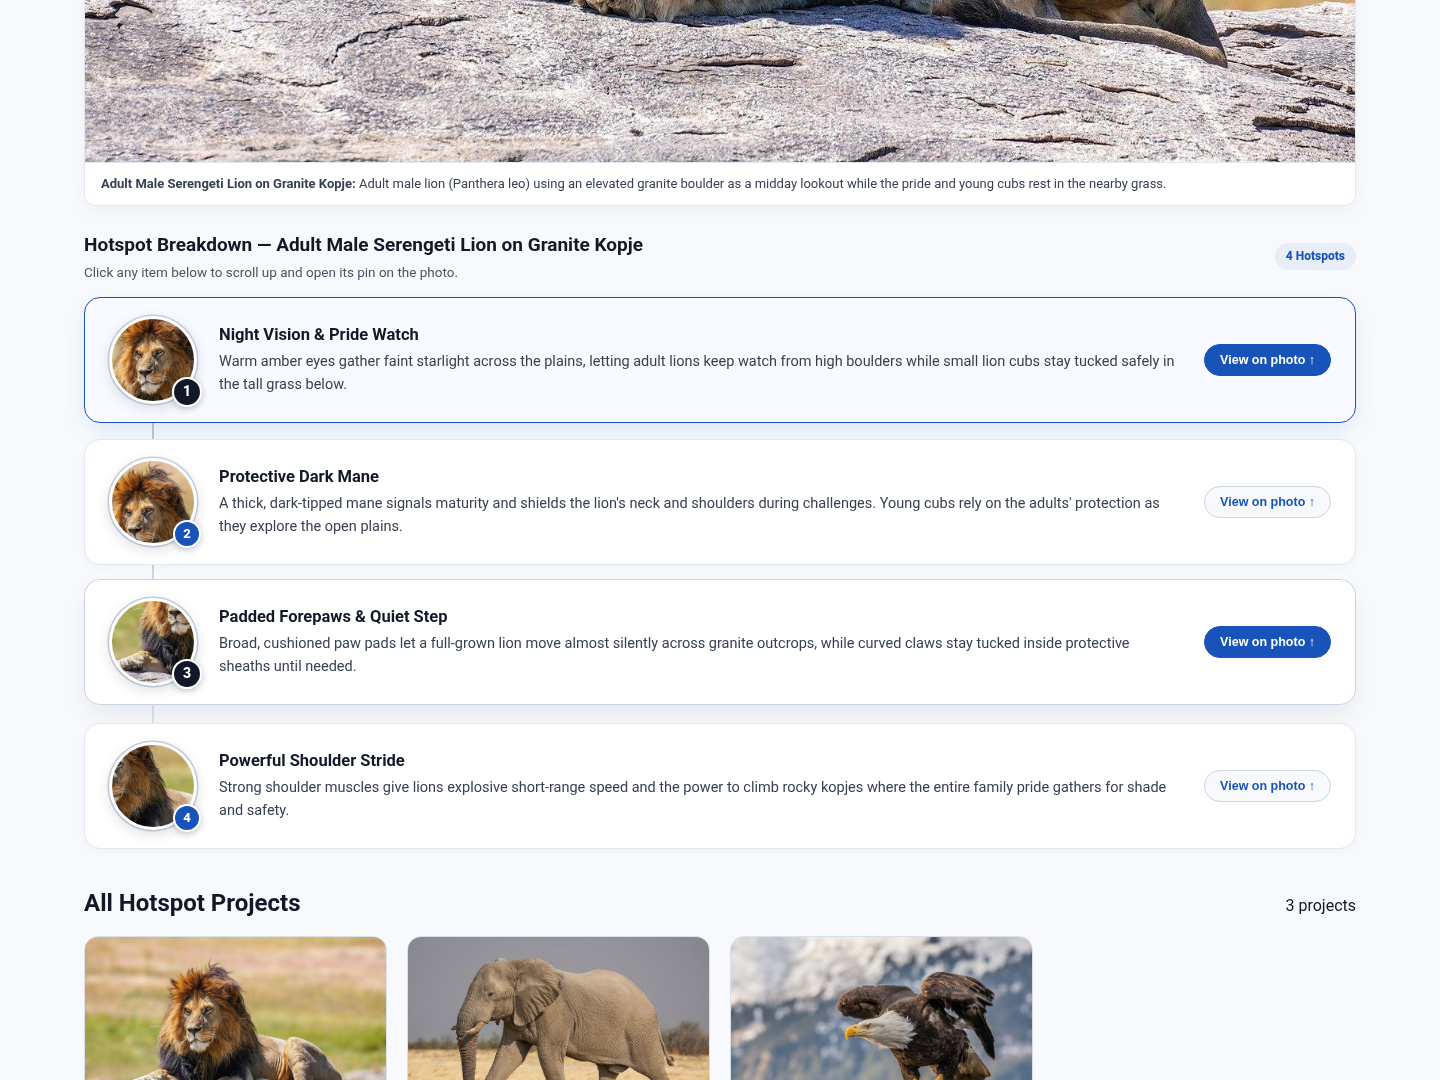Select the Protective Dark Mane title
The width and height of the screenshot is (1440, 1080).
point(299,476)
